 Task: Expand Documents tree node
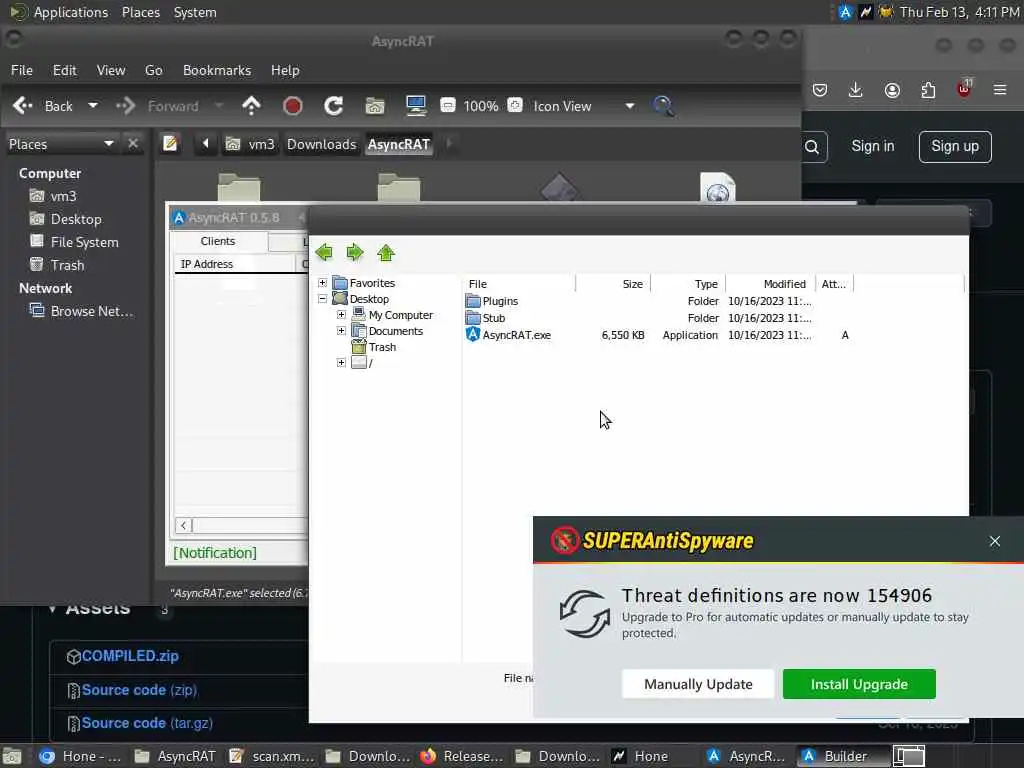coord(341,330)
